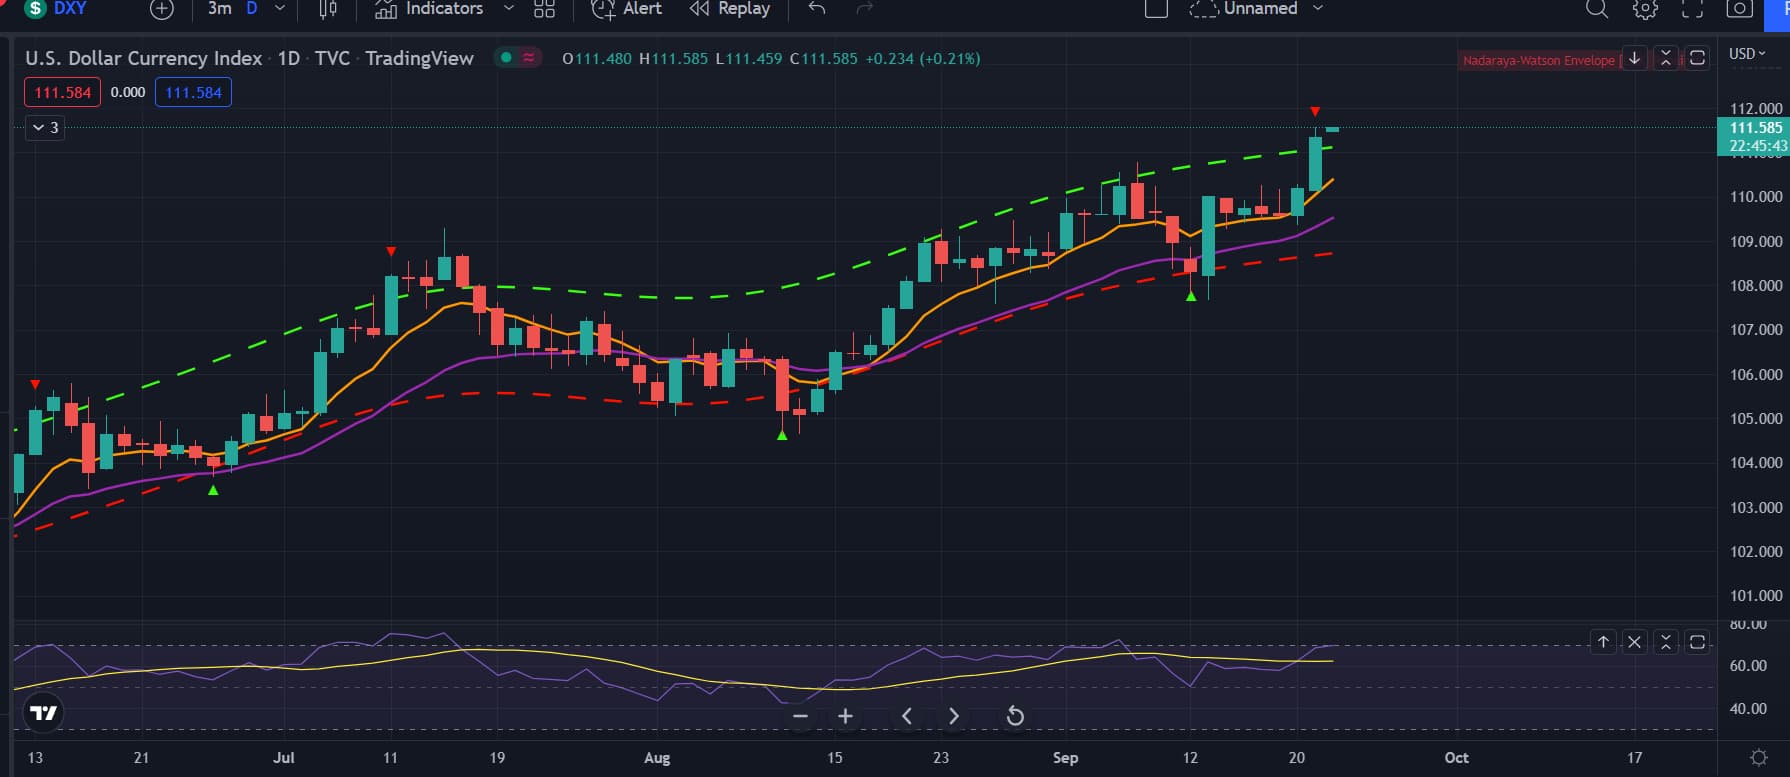Image resolution: width=1790 pixels, height=777 pixels.
Task: Click the Nadaraya-Watson Envelope label
Action: (1538, 60)
